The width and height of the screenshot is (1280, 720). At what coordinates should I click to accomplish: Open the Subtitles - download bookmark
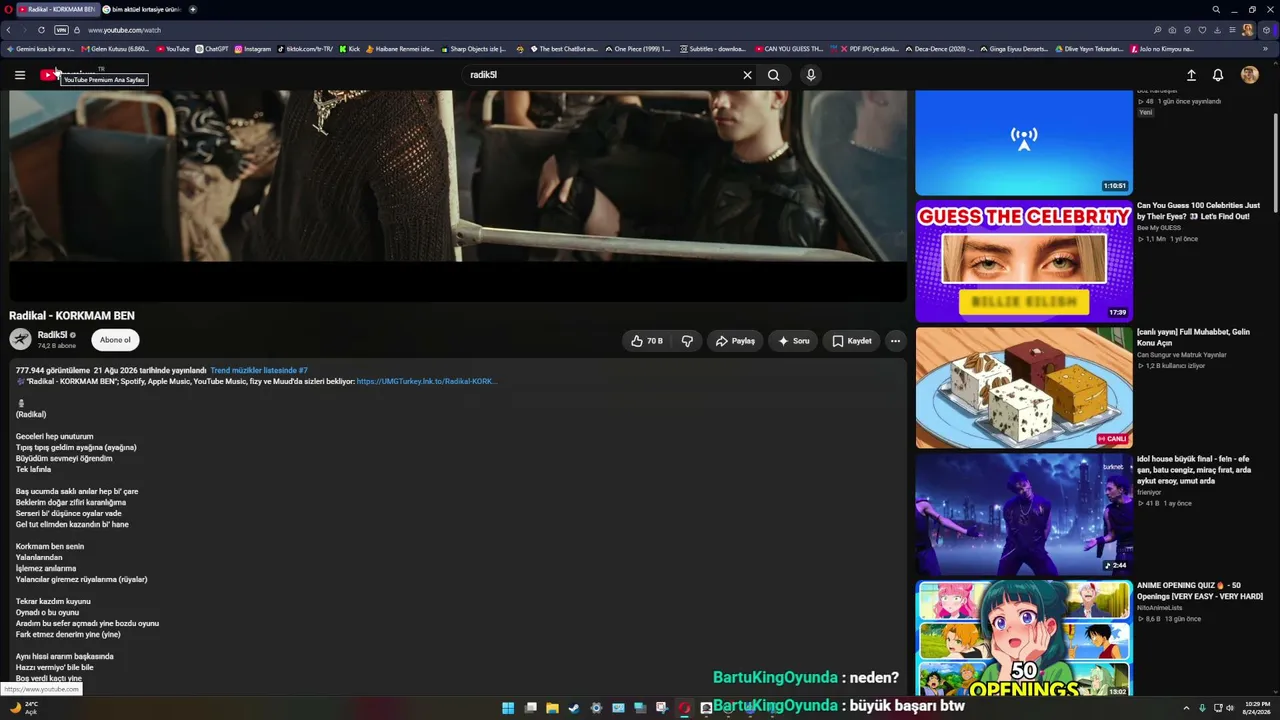pyautogui.click(x=713, y=49)
